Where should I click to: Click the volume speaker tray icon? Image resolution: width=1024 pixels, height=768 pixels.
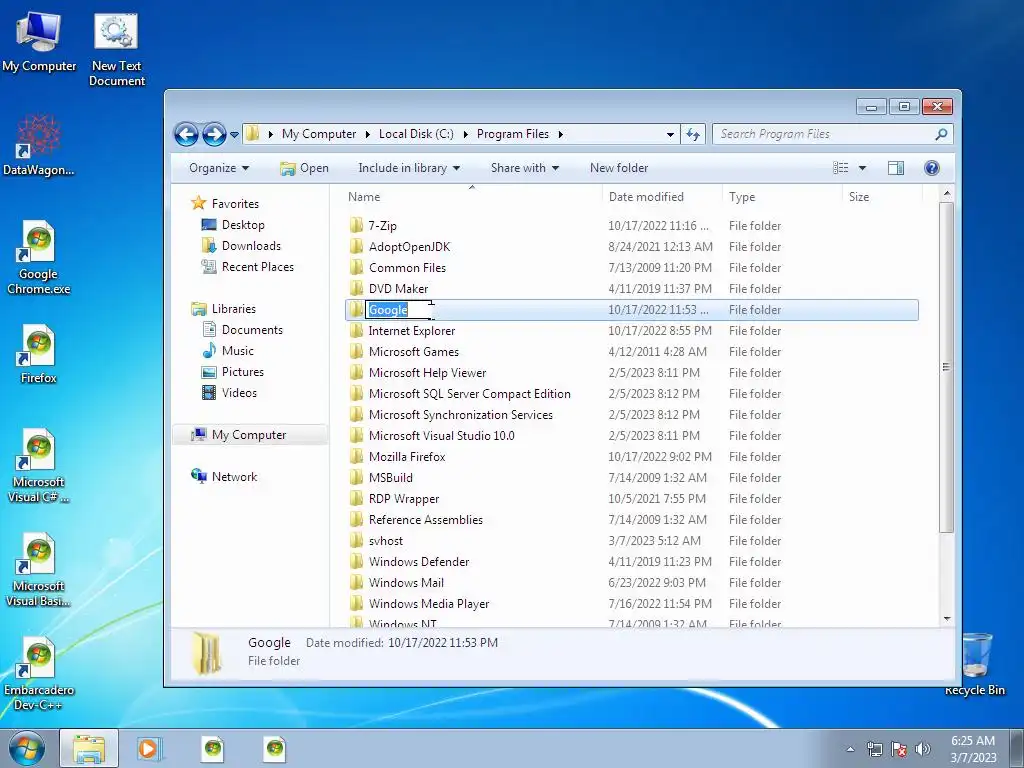[x=922, y=749]
